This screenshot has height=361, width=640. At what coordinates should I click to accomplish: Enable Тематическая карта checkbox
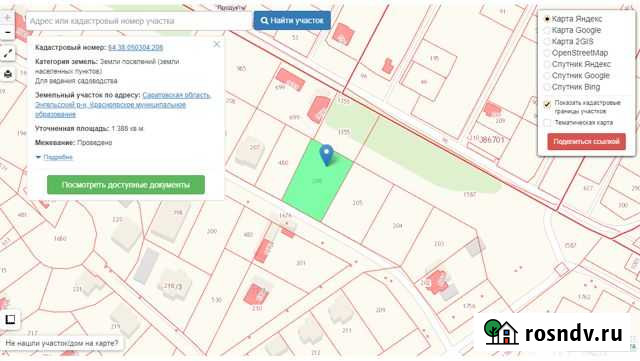(x=547, y=123)
